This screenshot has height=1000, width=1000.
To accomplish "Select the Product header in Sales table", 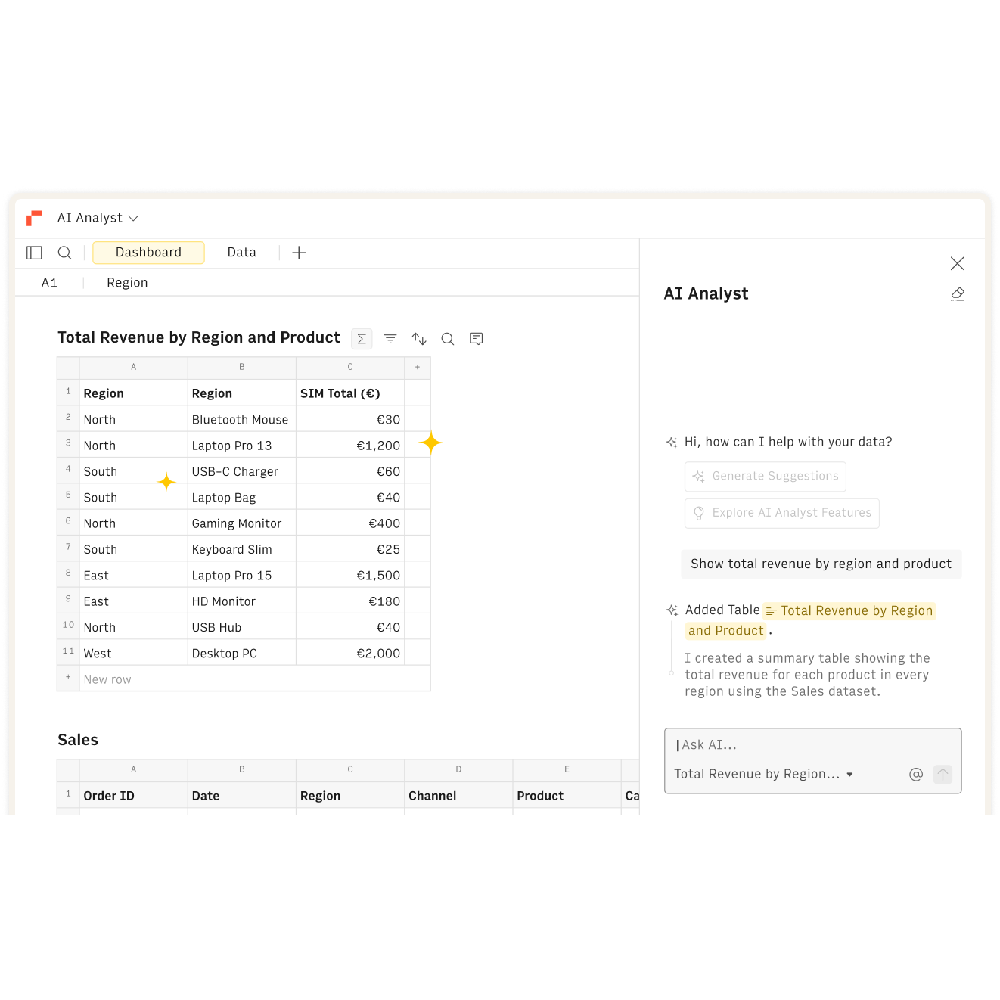I will (x=567, y=796).
